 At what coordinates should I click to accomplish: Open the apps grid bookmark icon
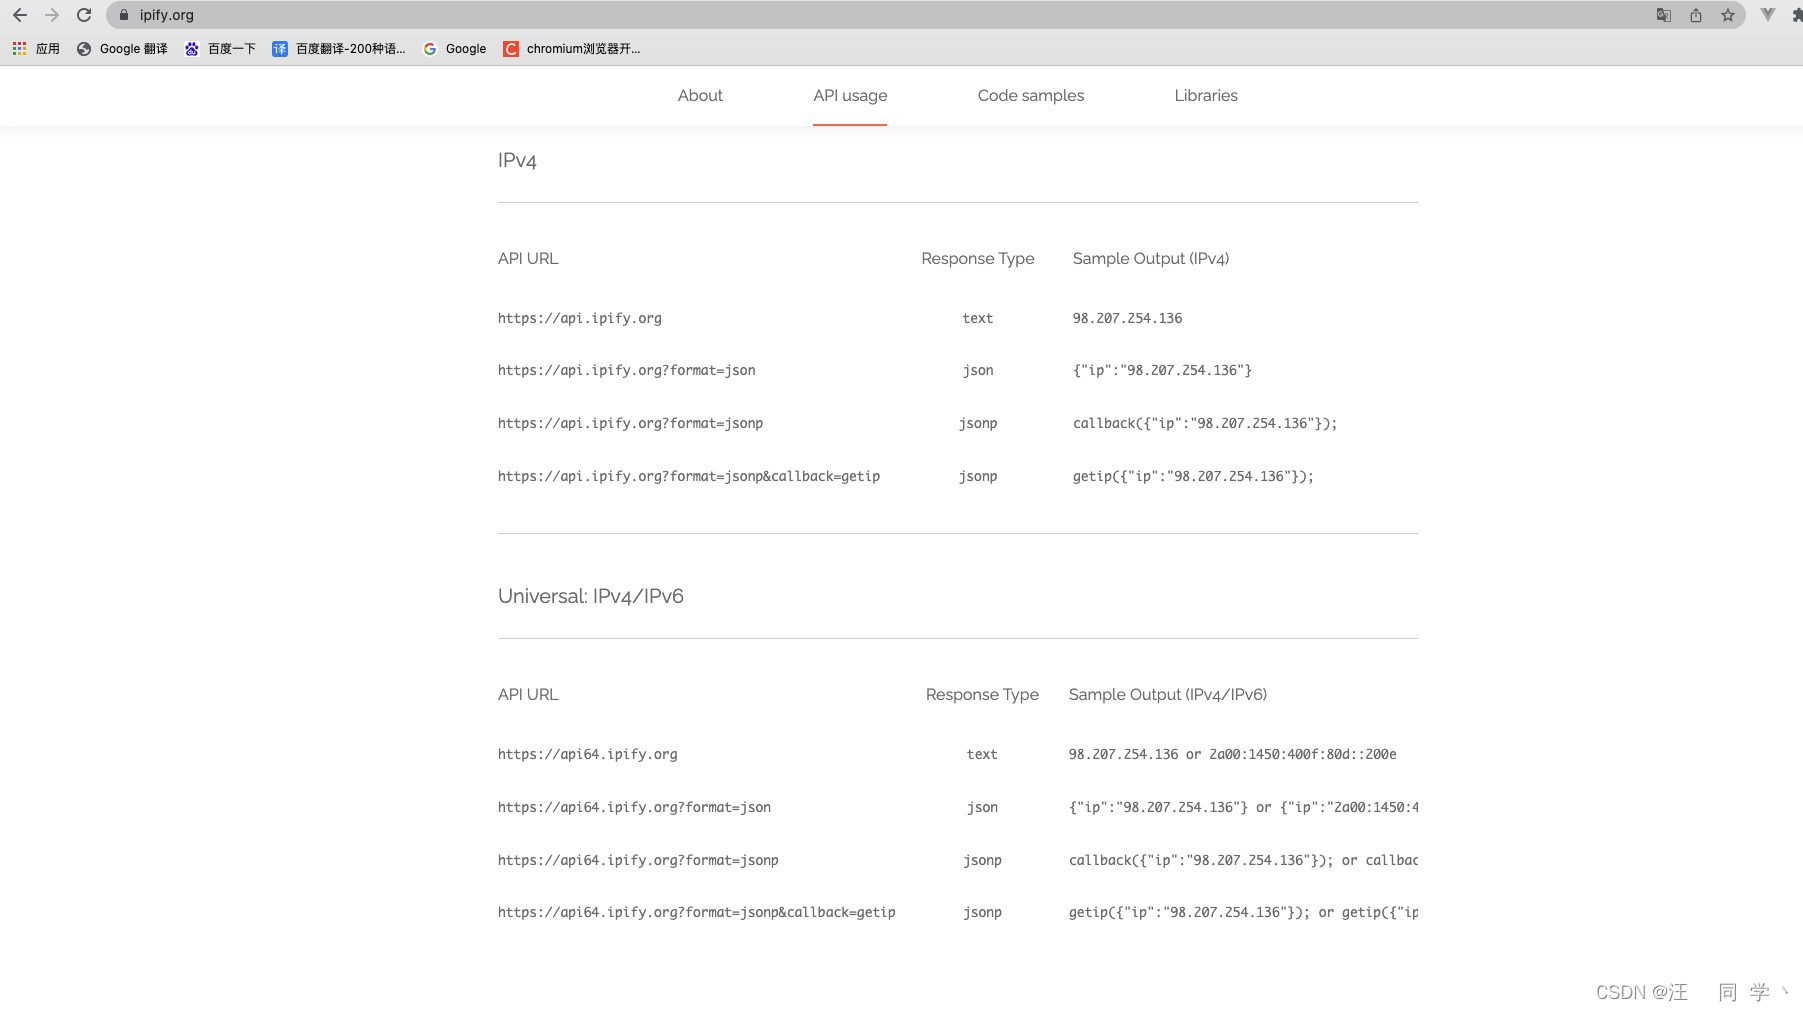pyautogui.click(x=20, y=48)
